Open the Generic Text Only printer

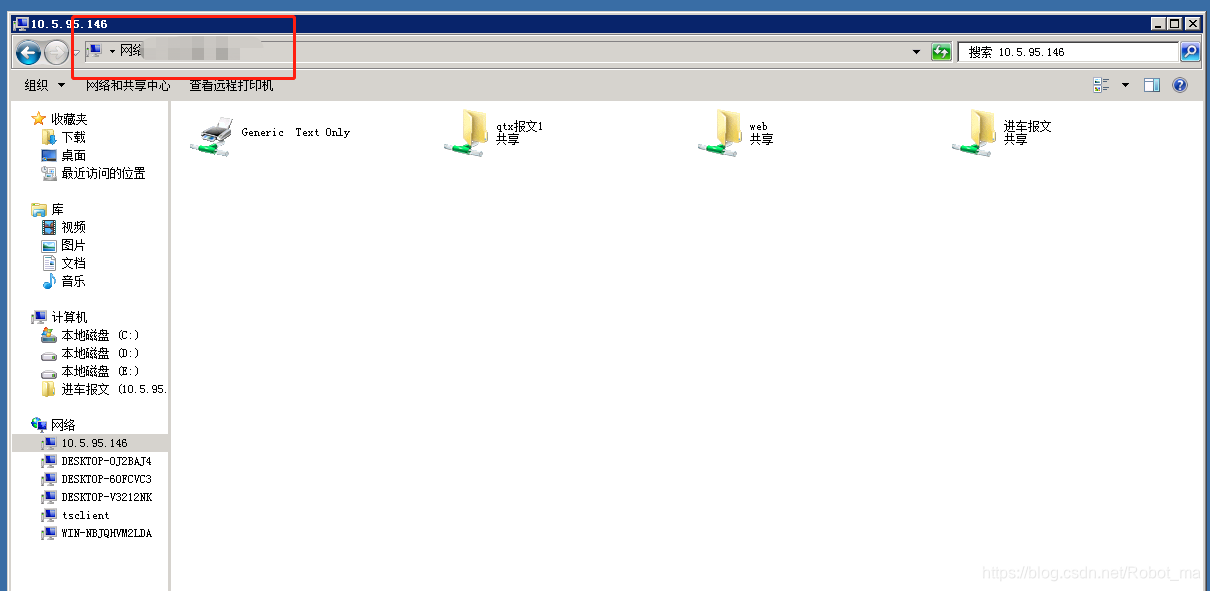click(271, 134)
